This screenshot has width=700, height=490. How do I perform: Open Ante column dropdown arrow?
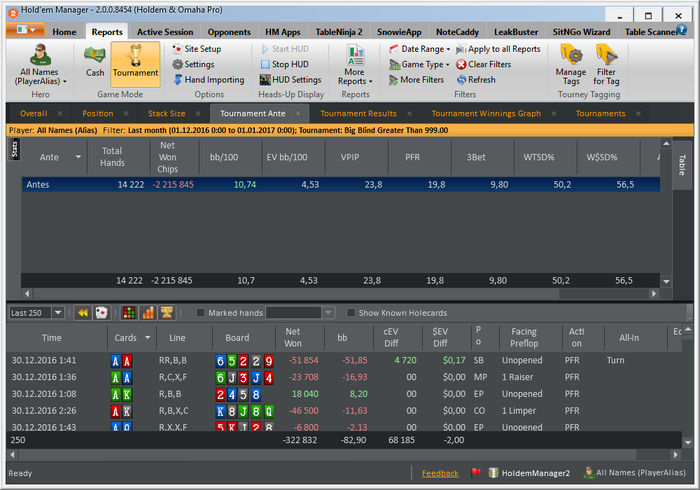(78, 157)
